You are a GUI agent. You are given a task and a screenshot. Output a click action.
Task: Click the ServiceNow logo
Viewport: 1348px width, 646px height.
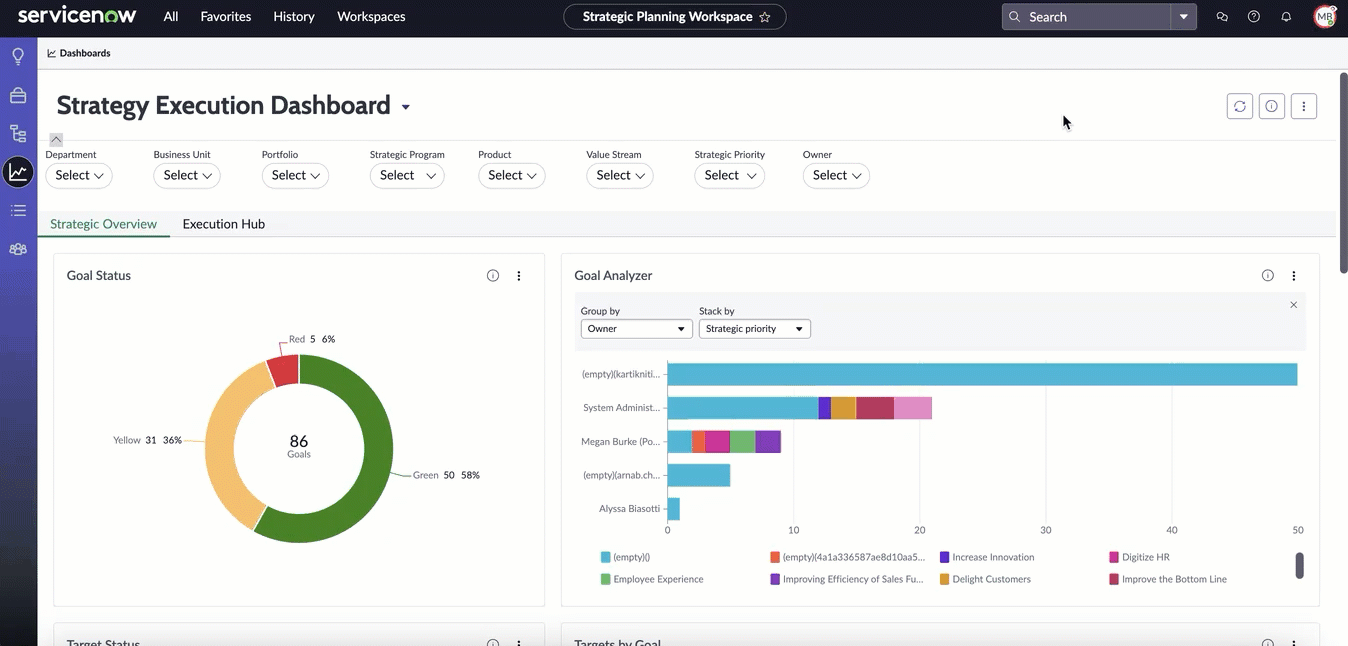coord(77,16)
